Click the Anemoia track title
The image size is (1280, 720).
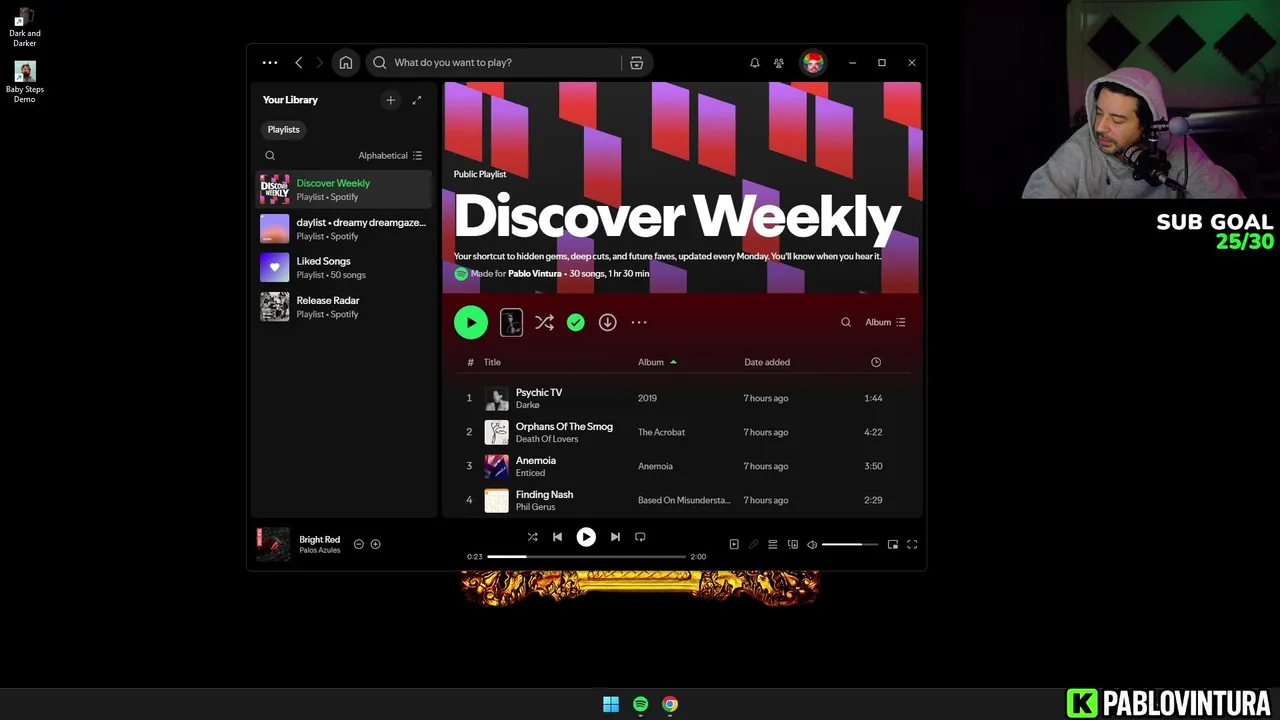[536, 460]
